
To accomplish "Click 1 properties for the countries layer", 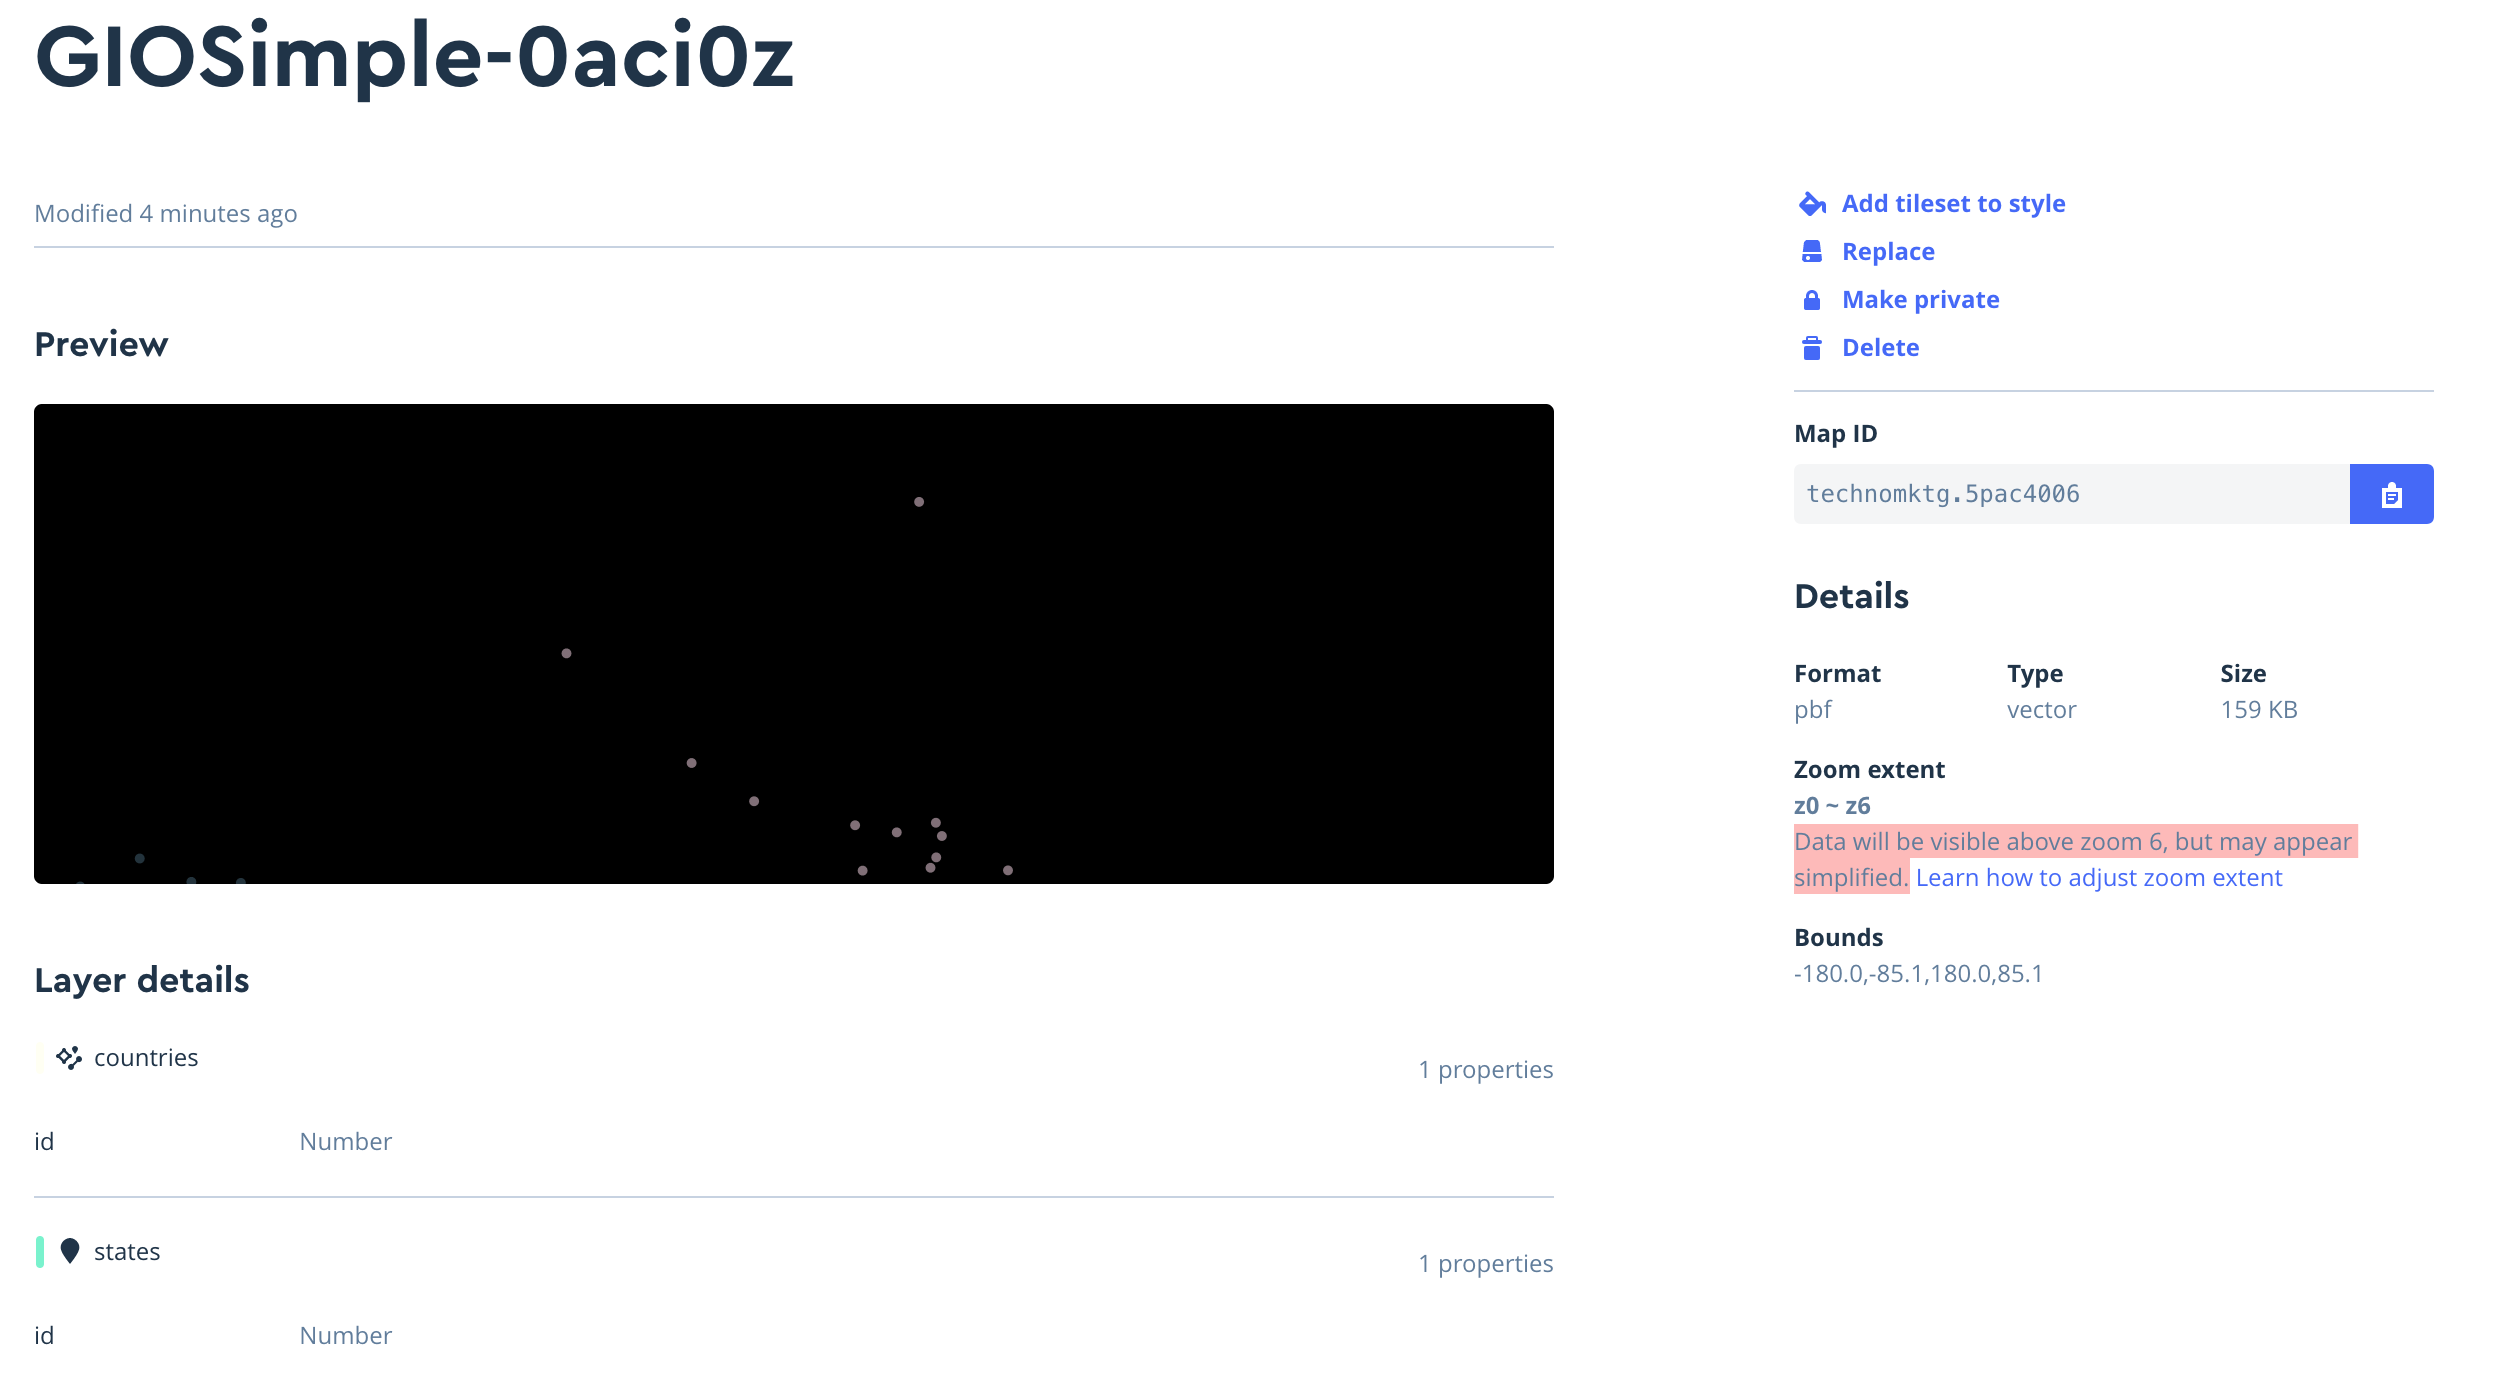I will pos(1485,1069).
